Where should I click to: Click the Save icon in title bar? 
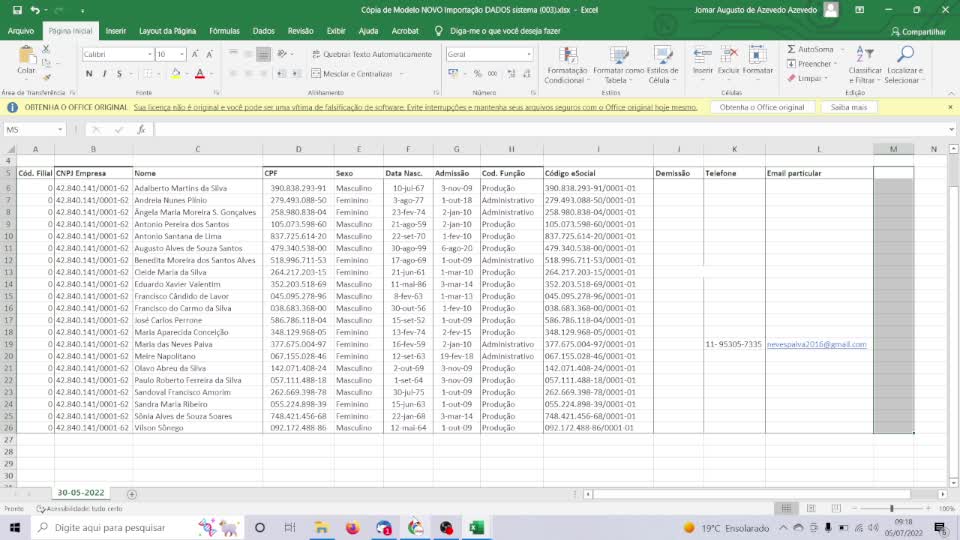tap(17, 10)
